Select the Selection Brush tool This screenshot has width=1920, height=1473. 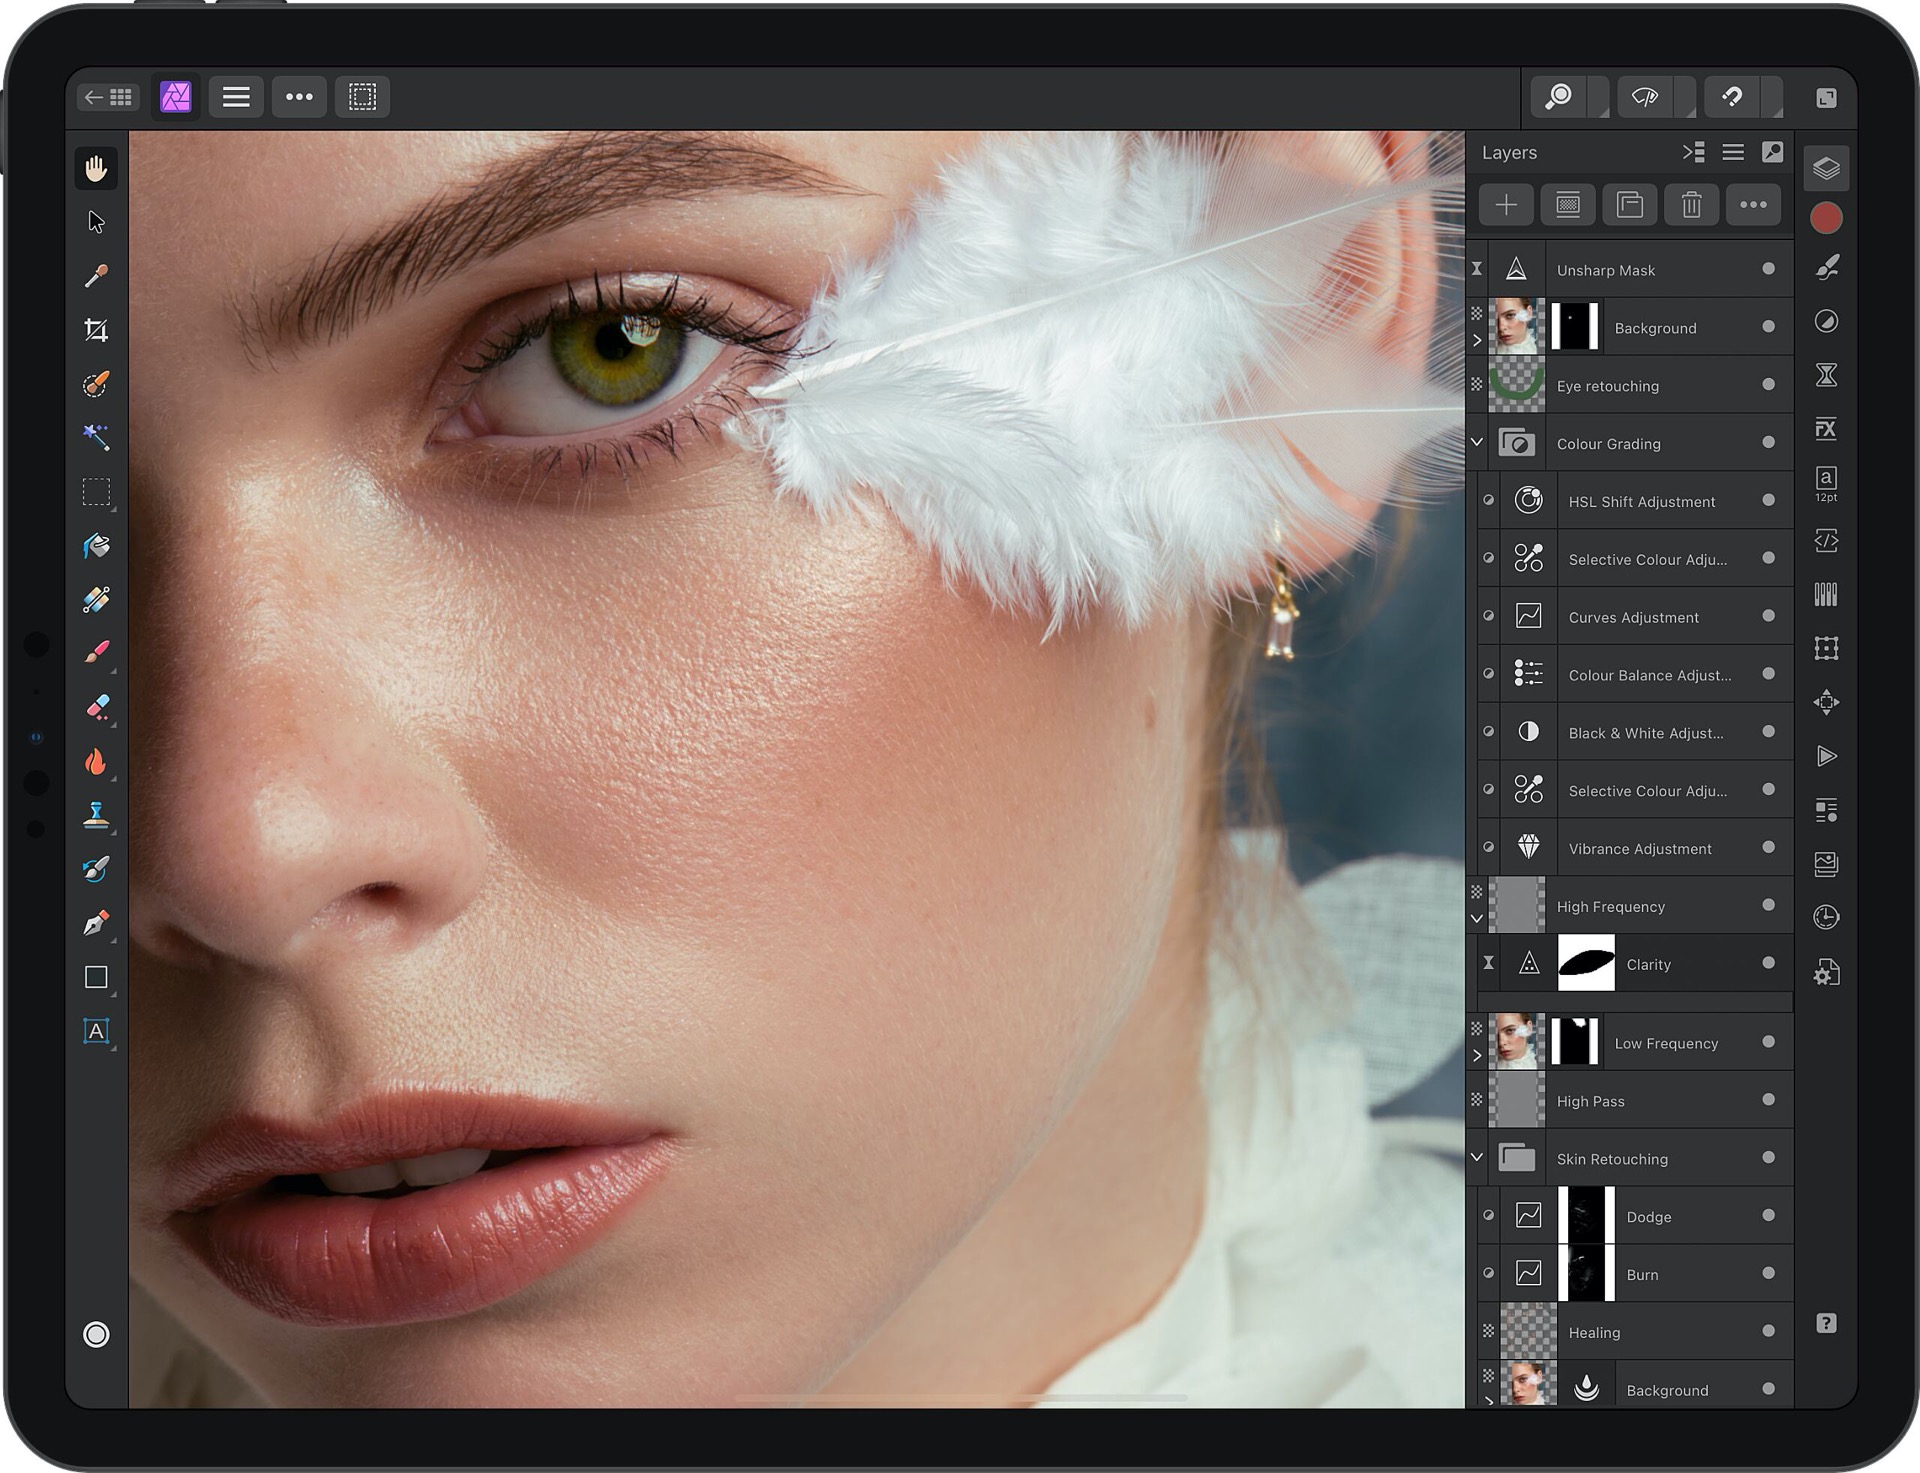[96, 384]
